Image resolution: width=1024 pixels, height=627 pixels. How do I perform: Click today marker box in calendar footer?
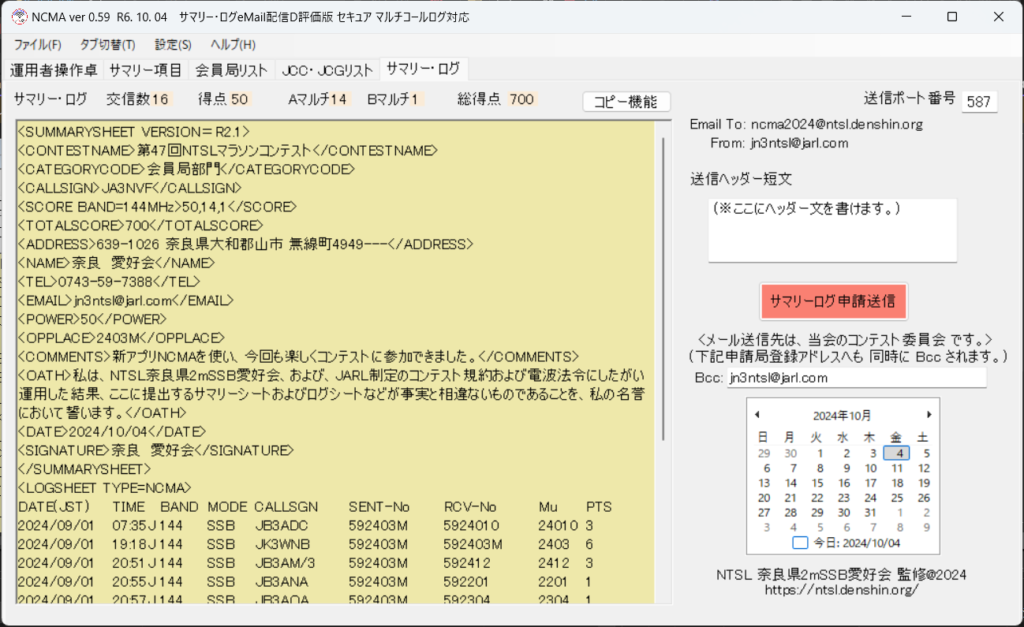799,543
